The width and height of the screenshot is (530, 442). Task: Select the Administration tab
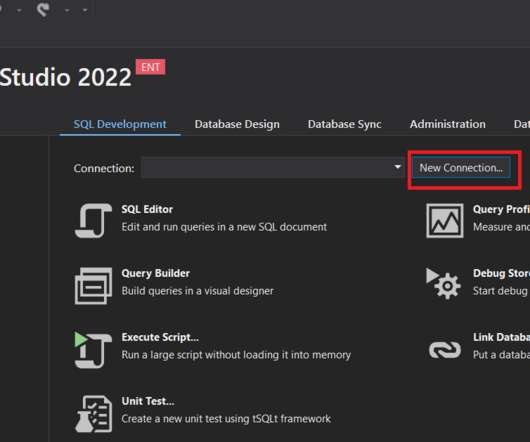(x=448, y=124)
